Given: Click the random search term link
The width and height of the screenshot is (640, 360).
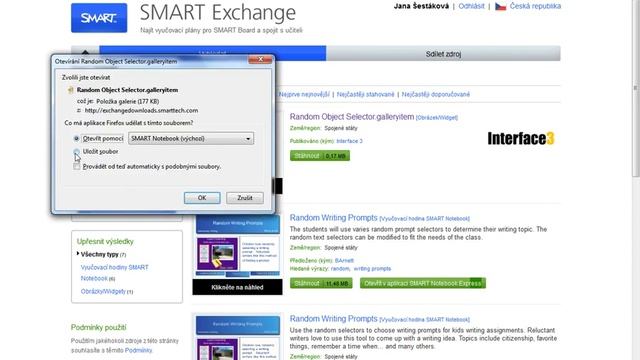Looking at the screenshot, I should tap(340, 269).
